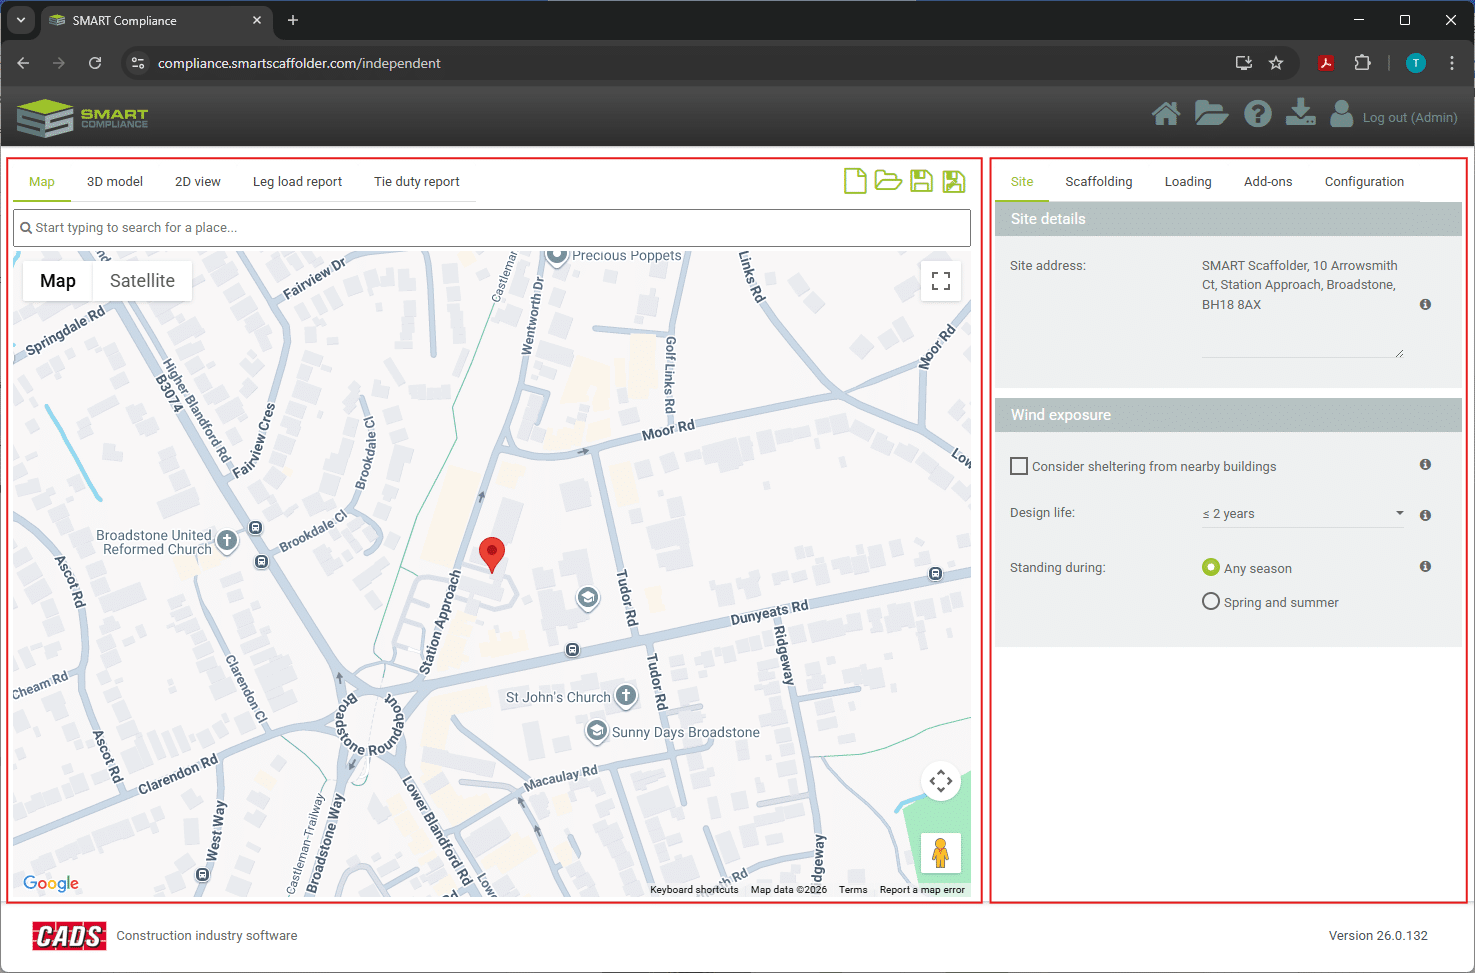The width and height of the screenshot is (1475, 973).
Task: Click the green save-as disk icon
Action: (x=954, y=181)
